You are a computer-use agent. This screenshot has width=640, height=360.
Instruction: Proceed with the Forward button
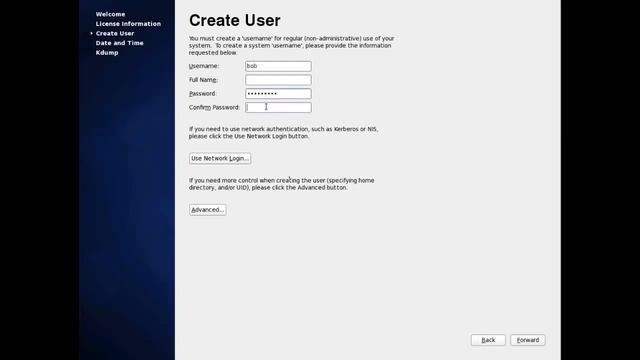[527, 340]
